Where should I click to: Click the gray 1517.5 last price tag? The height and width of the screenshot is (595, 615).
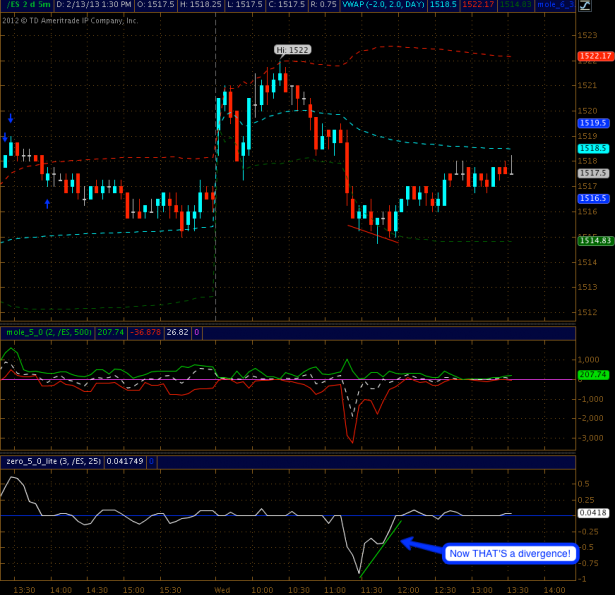[593, 173]
